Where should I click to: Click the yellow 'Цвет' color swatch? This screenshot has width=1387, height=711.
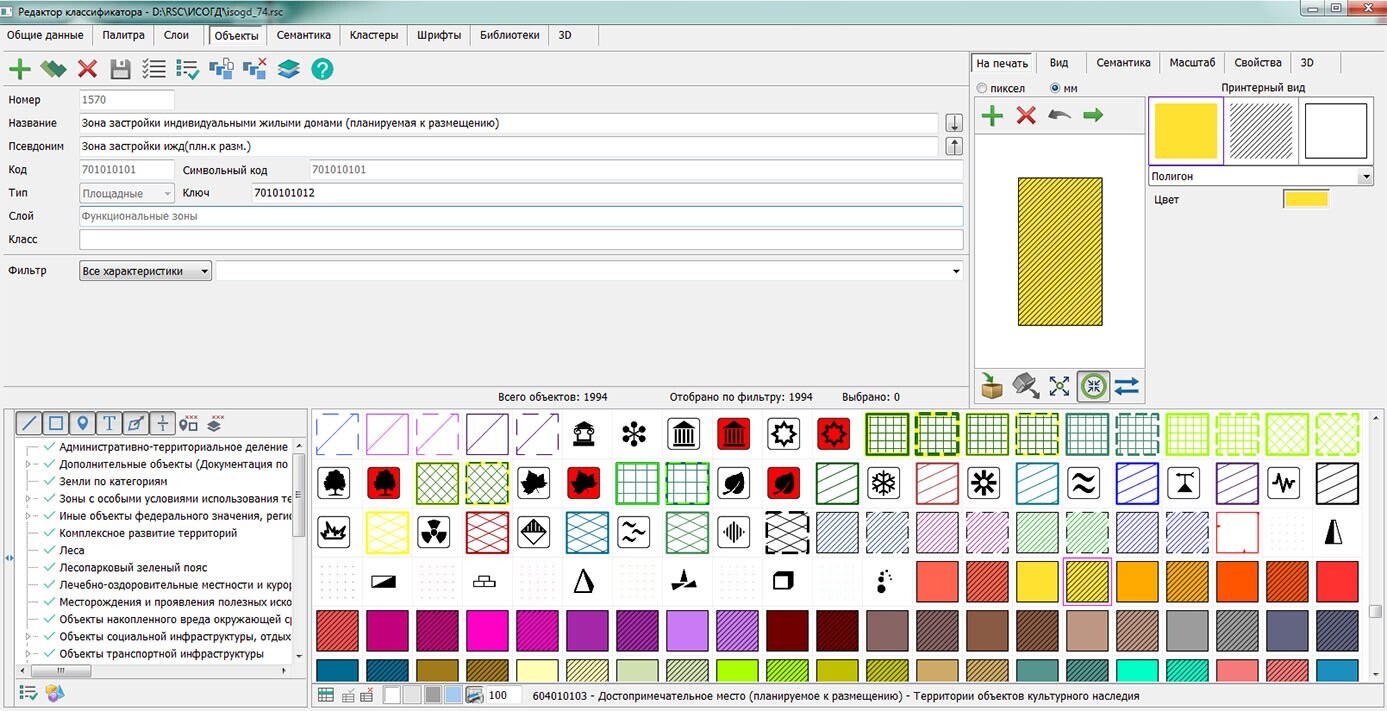(x=1306, y=200)
